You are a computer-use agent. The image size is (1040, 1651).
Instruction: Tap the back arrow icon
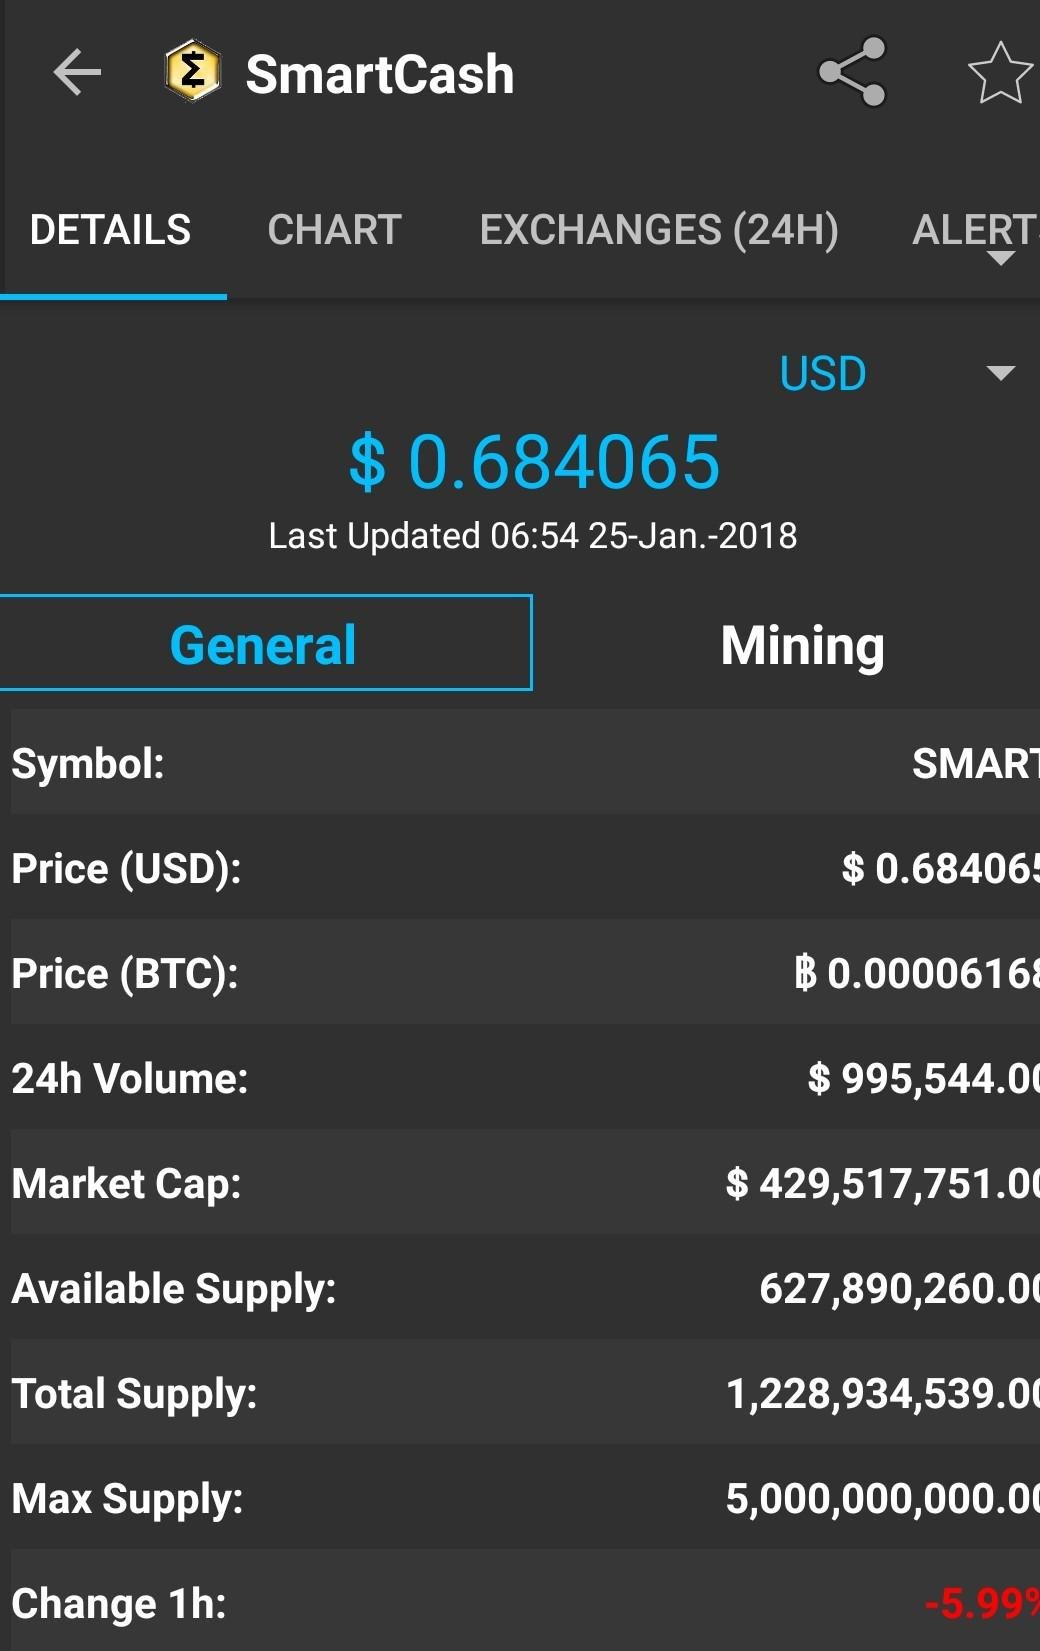(77, 73)
